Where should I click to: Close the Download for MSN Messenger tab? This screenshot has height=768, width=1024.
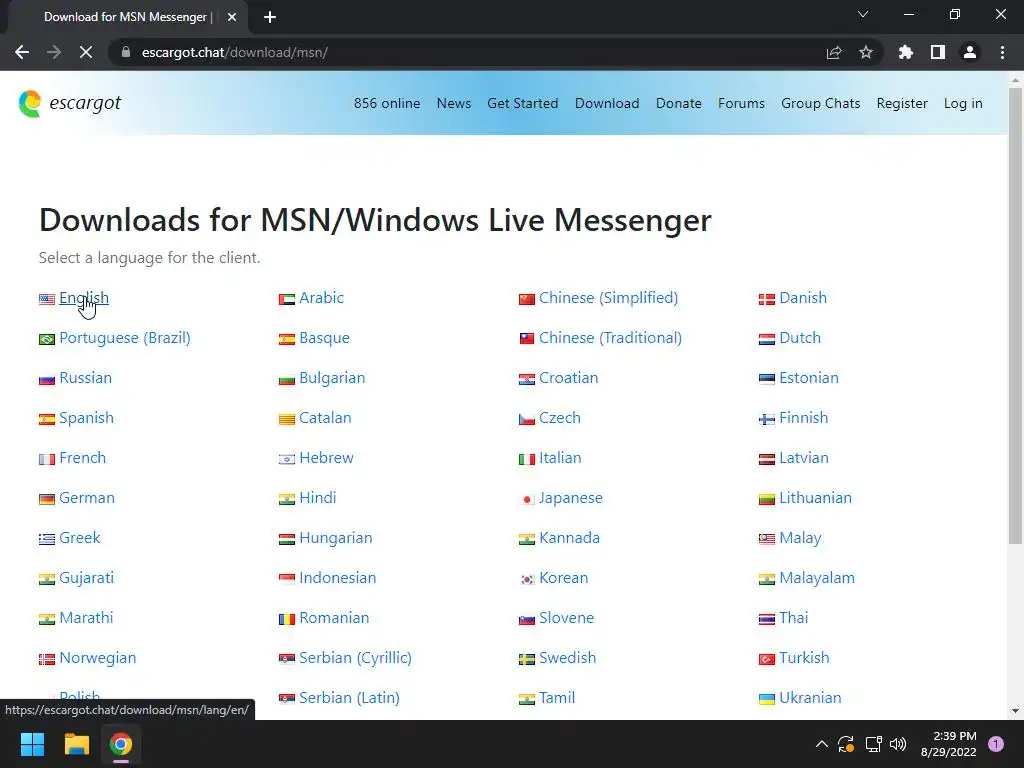(232, 17)
